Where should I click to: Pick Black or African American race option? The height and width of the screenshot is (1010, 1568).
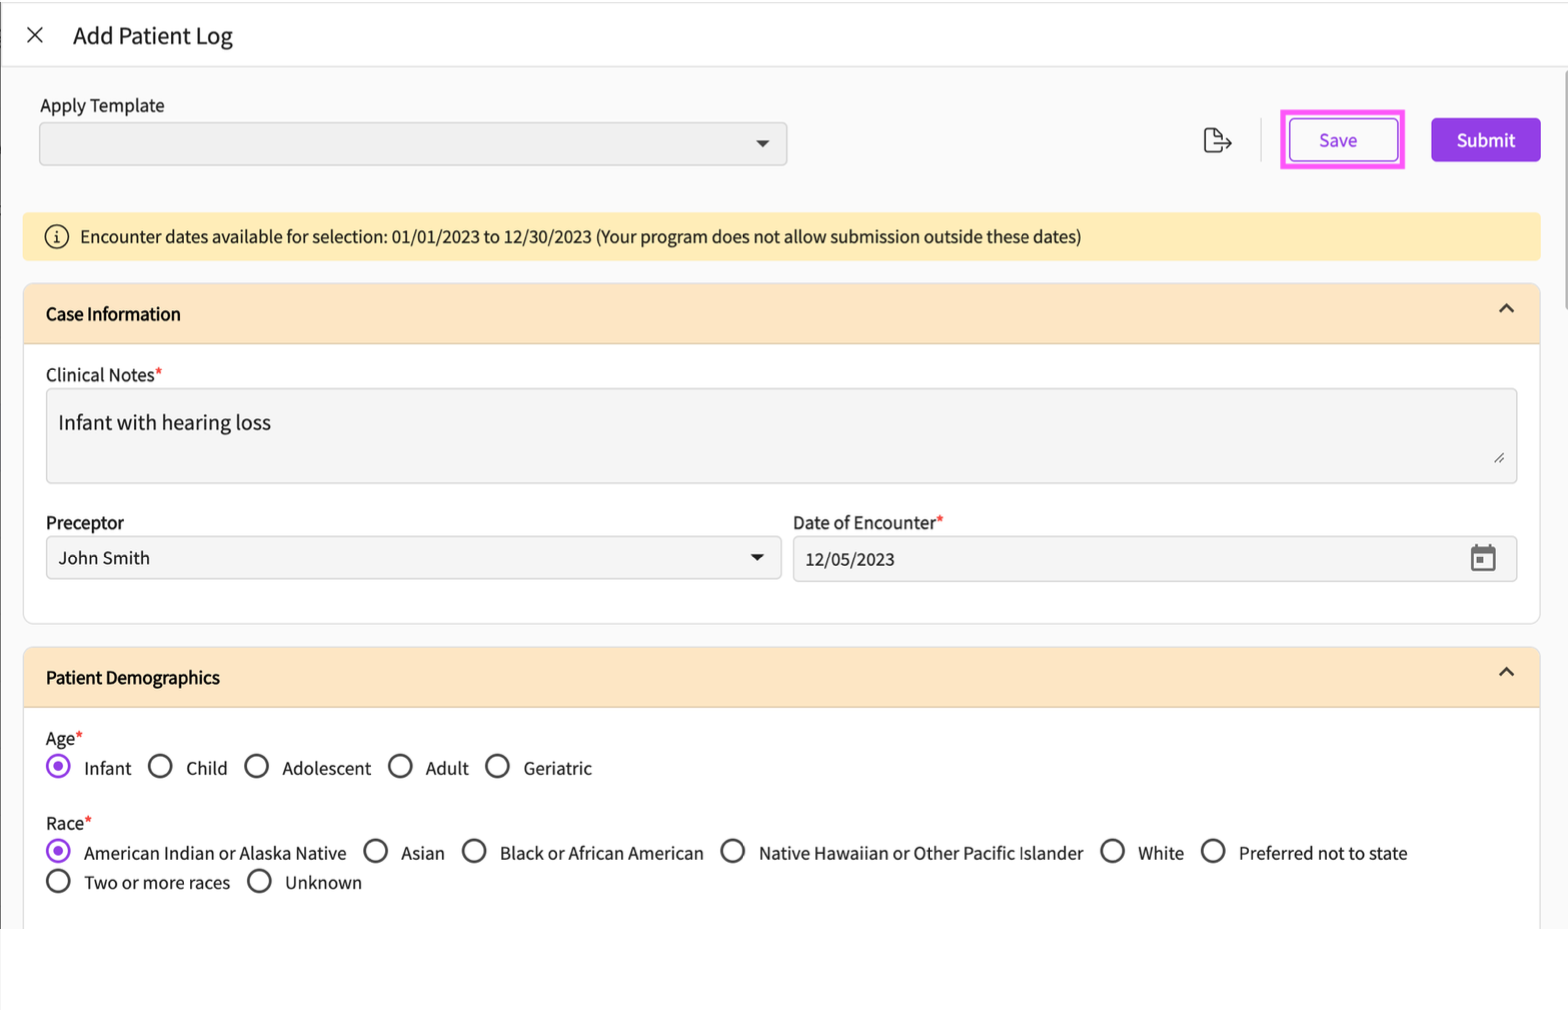click(x=474, y=852)
